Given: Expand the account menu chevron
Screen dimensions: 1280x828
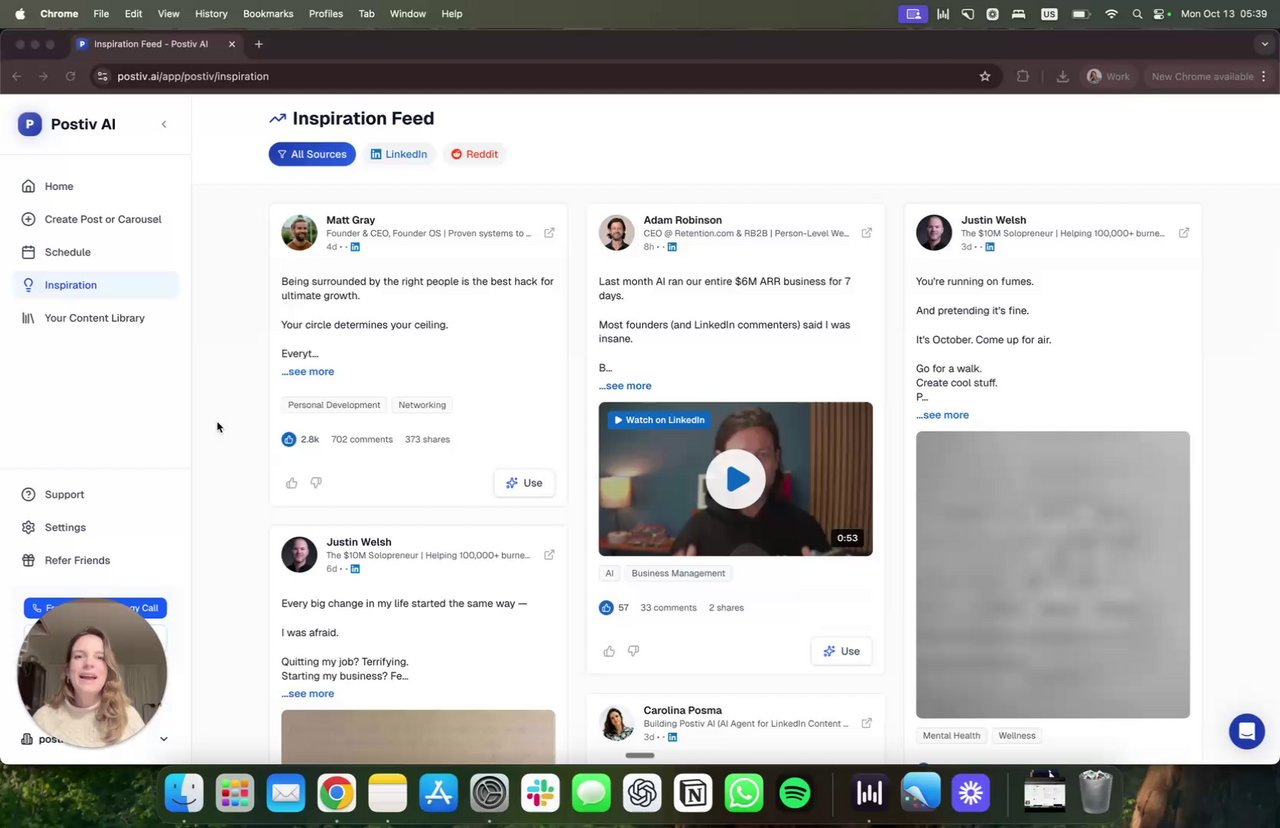Looking at the screenshot, I should (x=164, y=739).
